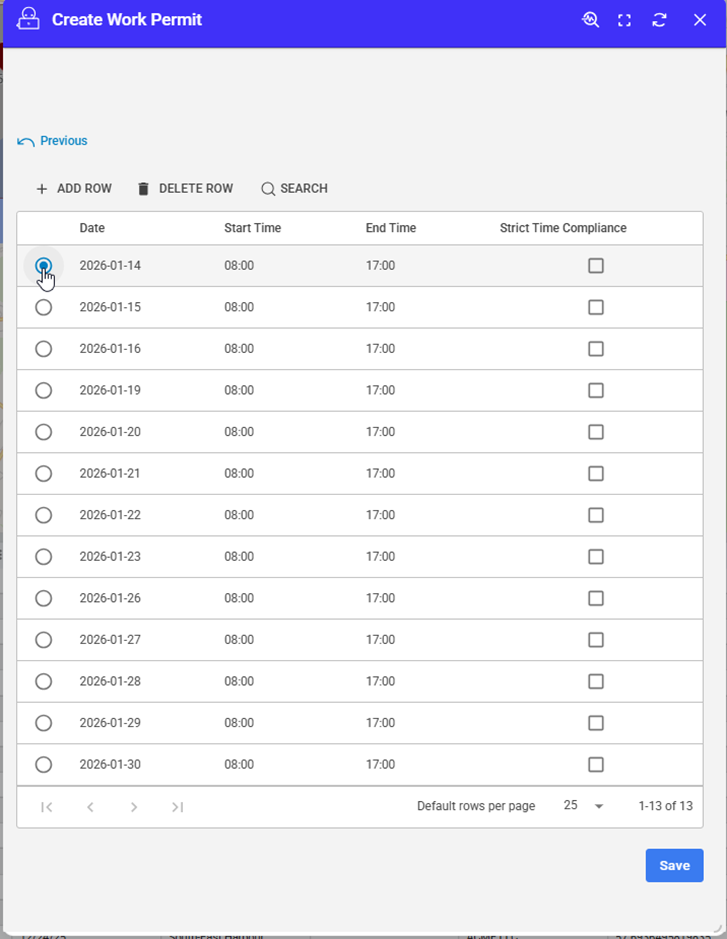
Task: Click the zoom search icon in header
Action: point(591,20)
